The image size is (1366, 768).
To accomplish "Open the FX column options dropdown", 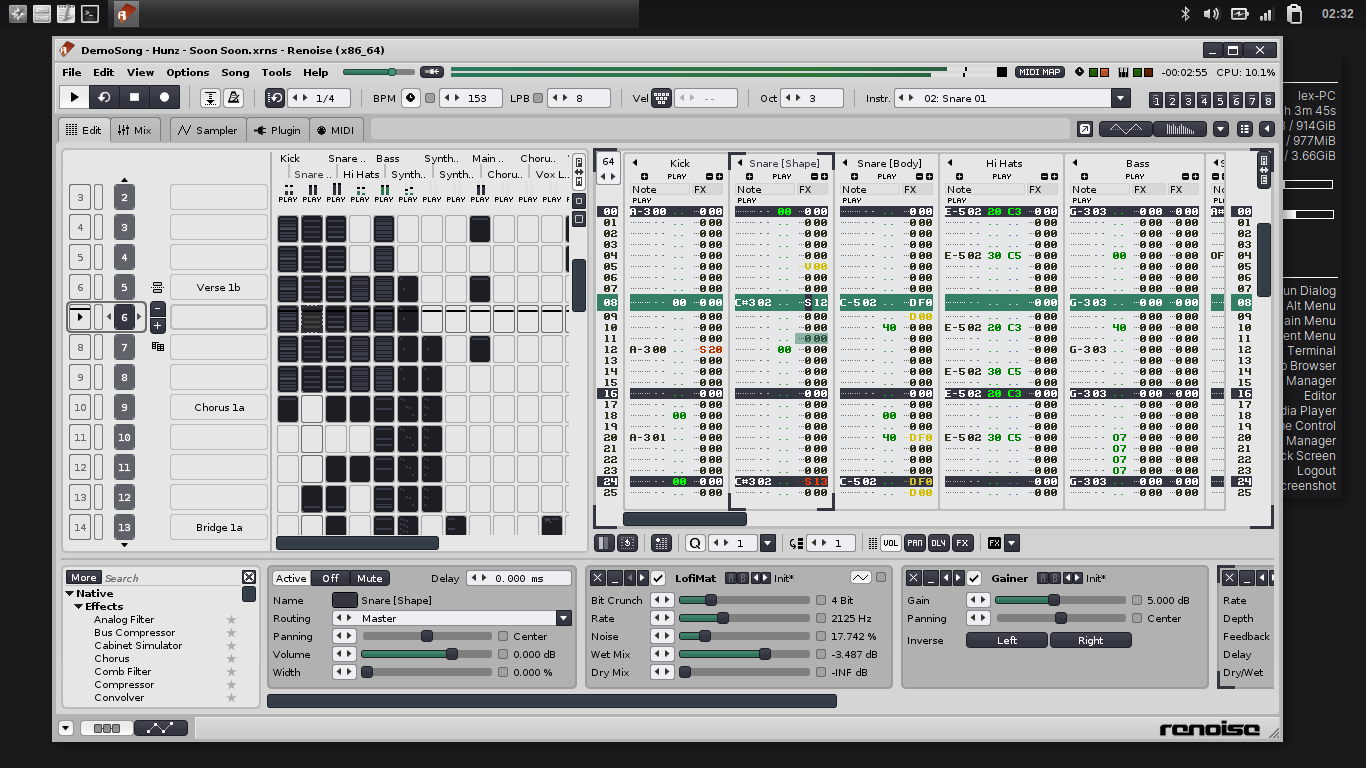I will pyautogui.click(x=1012, y=543).
